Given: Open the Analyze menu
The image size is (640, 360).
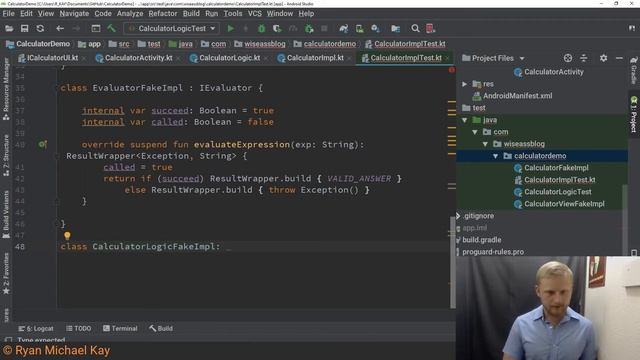Looking at the screenshot, I should [x=130, y=13].
